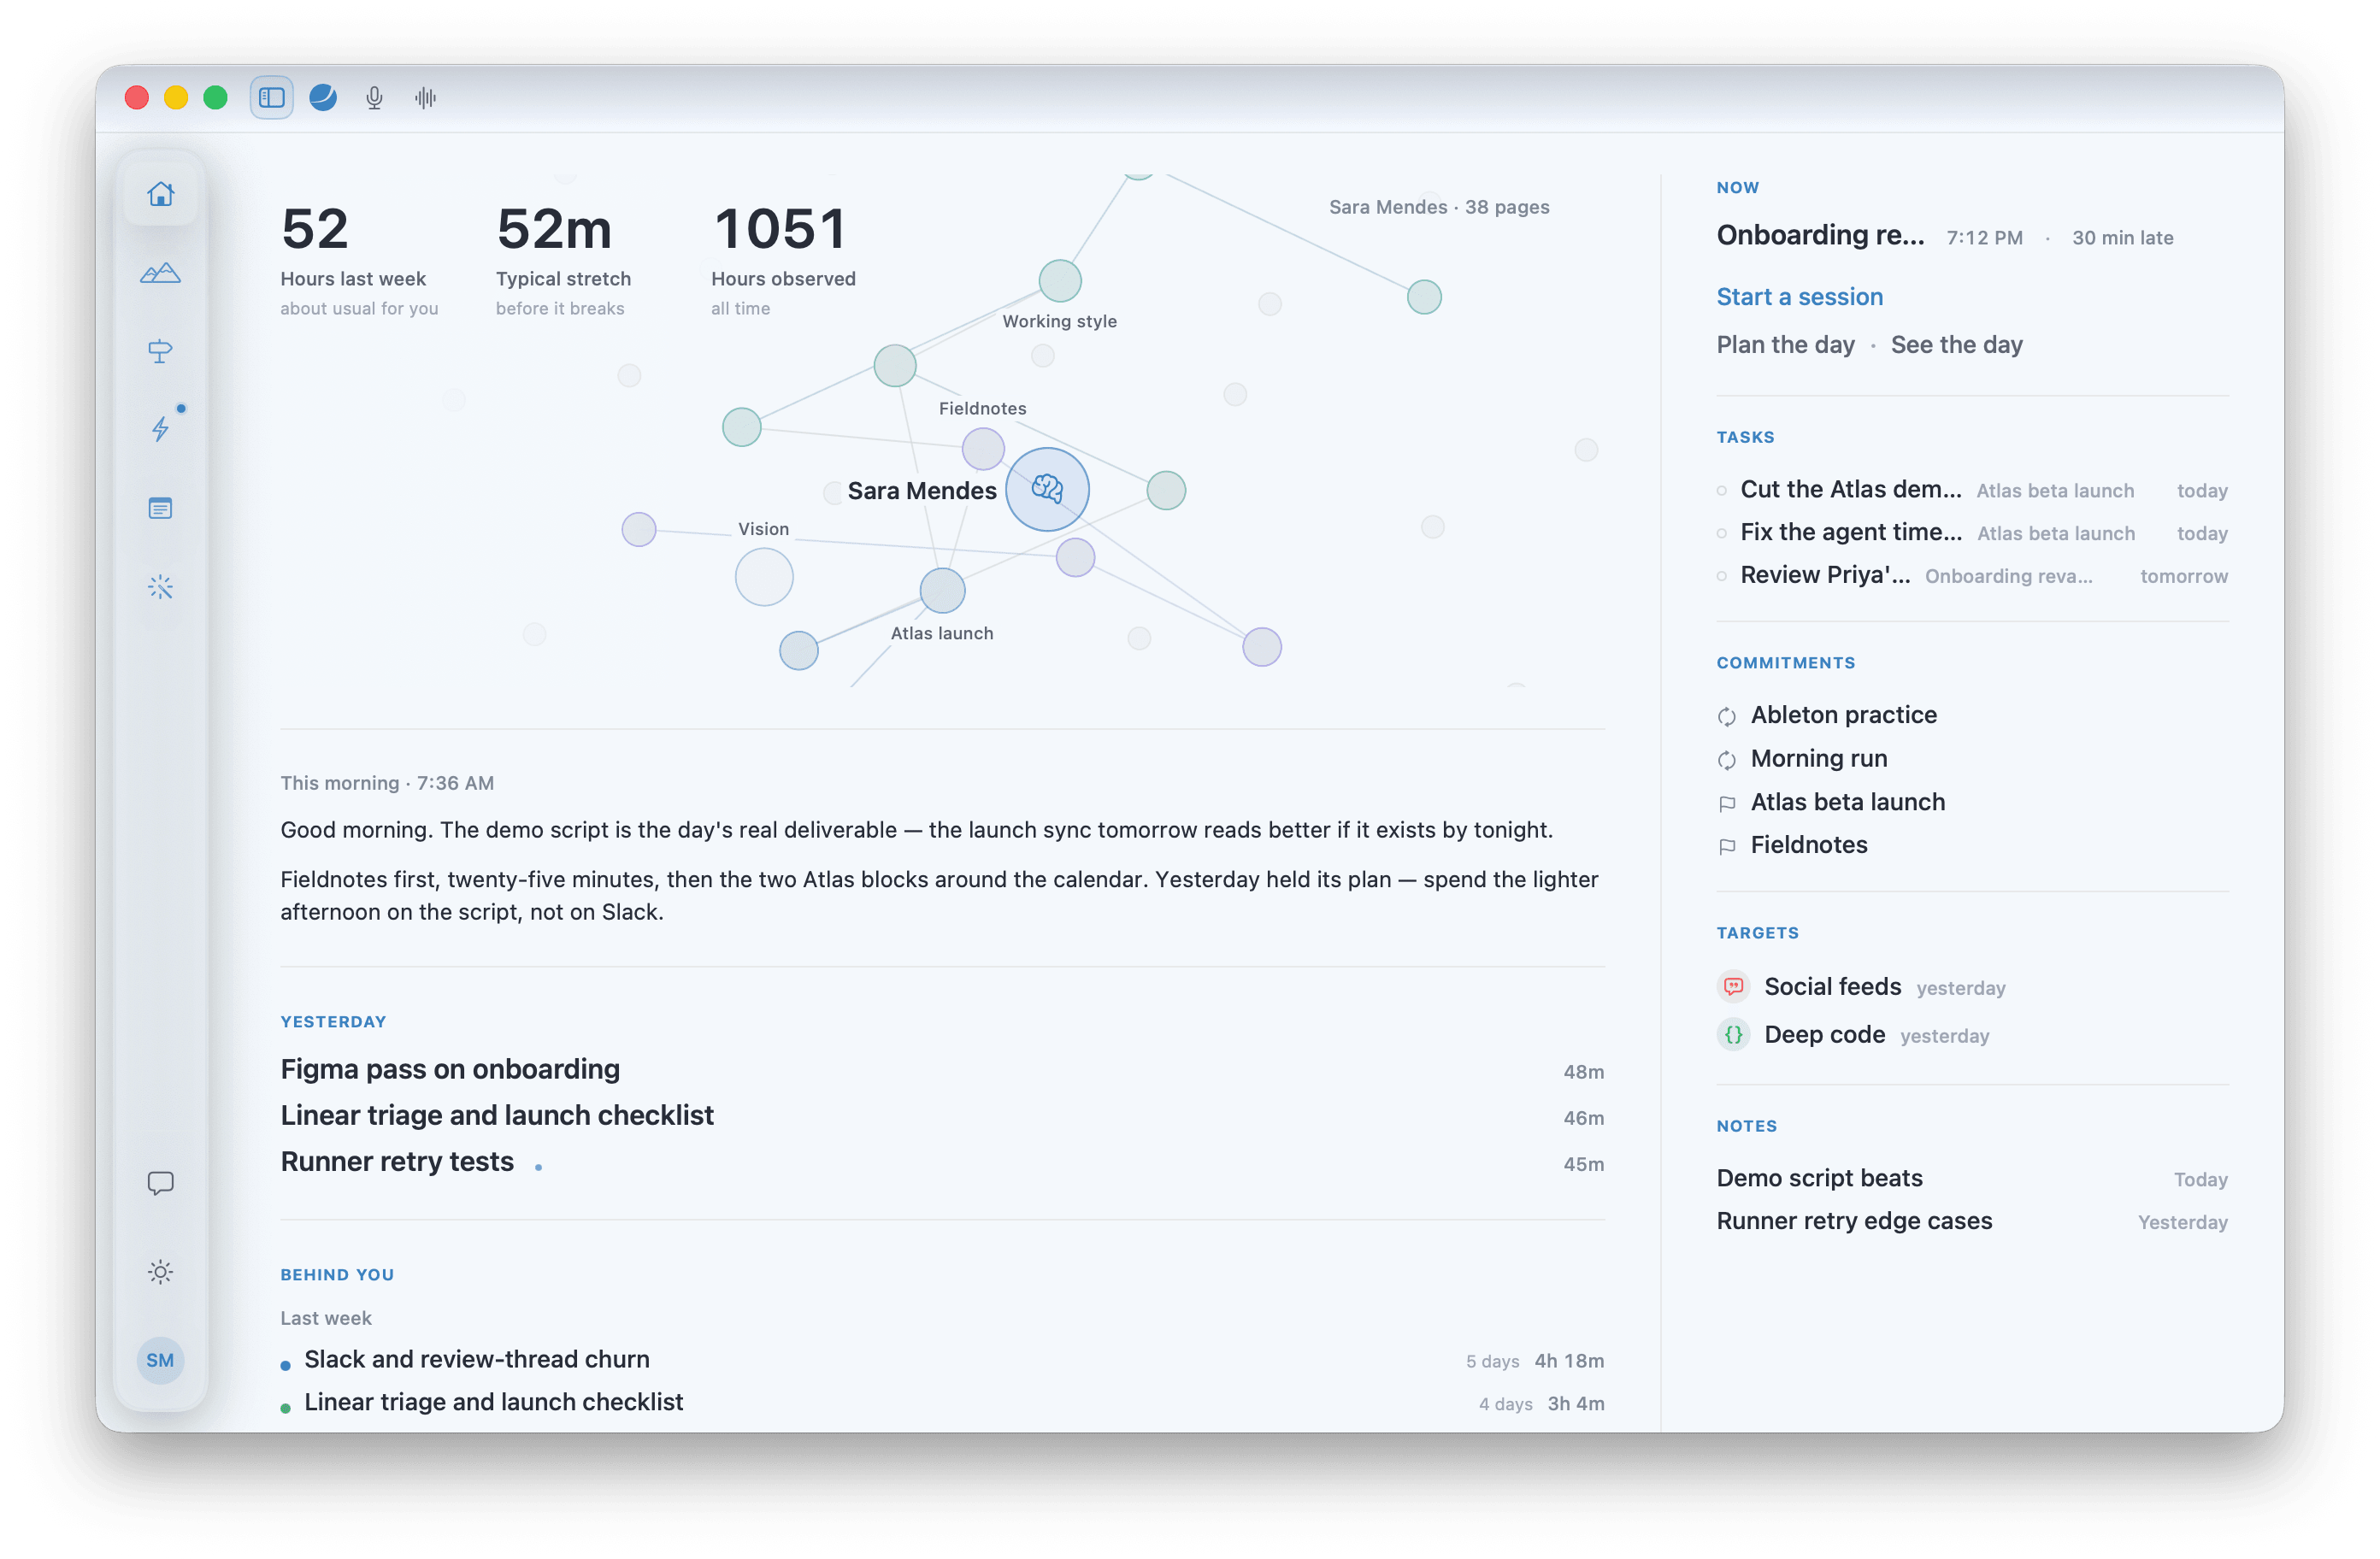
Task: Click Start a session link
Action: (x=1799, y=296)
